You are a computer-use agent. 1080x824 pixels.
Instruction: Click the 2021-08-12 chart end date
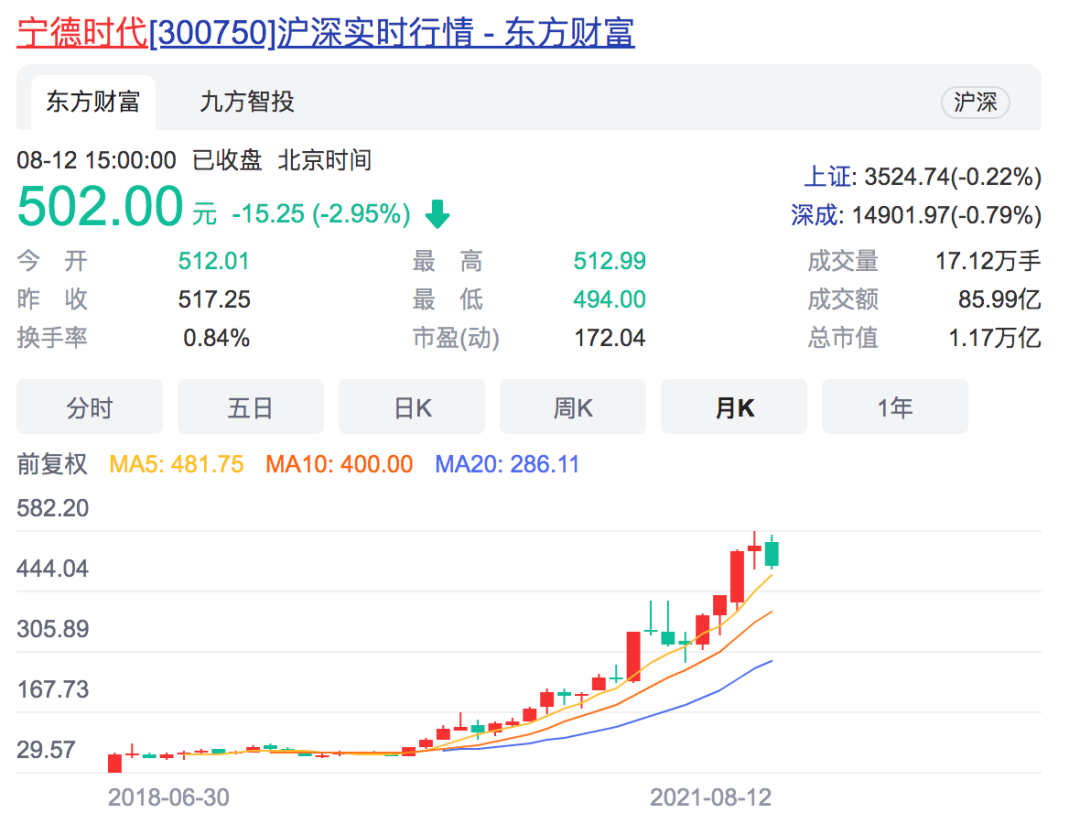tap(711, 798)
